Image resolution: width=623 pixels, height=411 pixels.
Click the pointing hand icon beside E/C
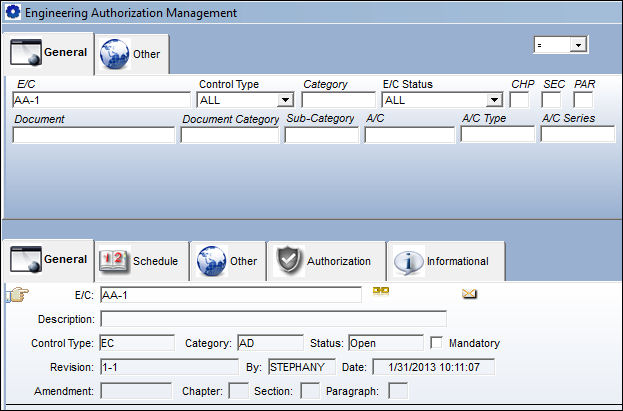coord(18,295)
